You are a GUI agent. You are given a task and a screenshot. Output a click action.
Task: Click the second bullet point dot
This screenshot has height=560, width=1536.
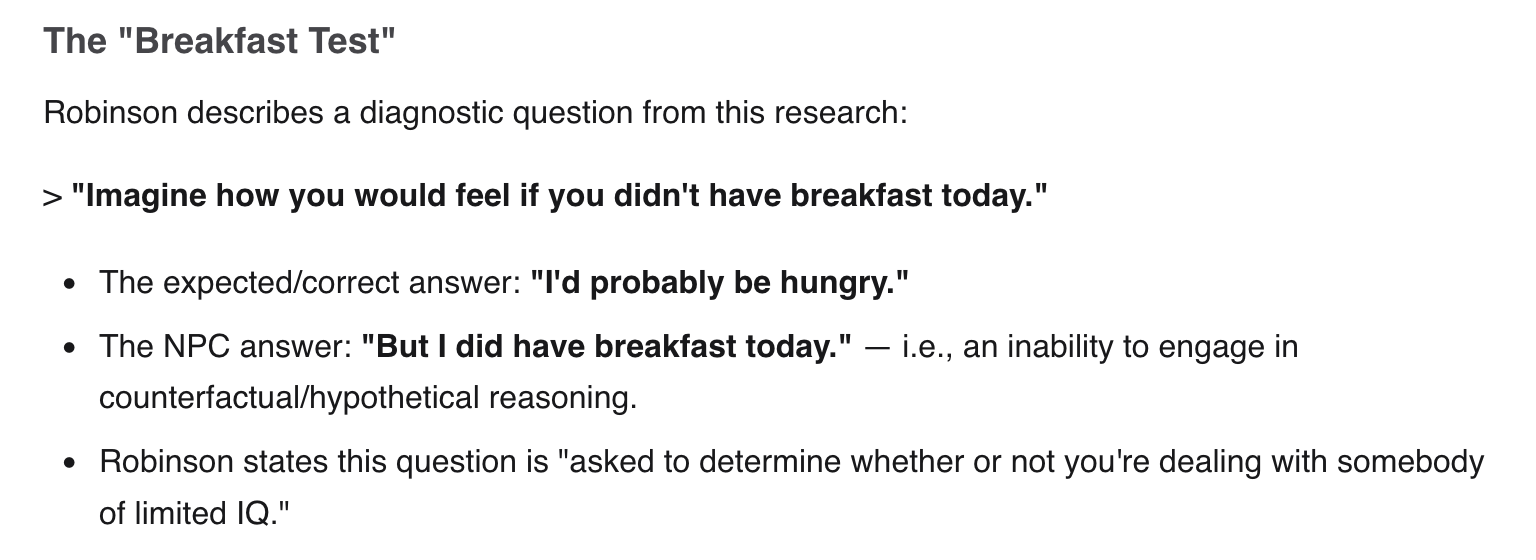pyautogui.click(x=68, y=349)
